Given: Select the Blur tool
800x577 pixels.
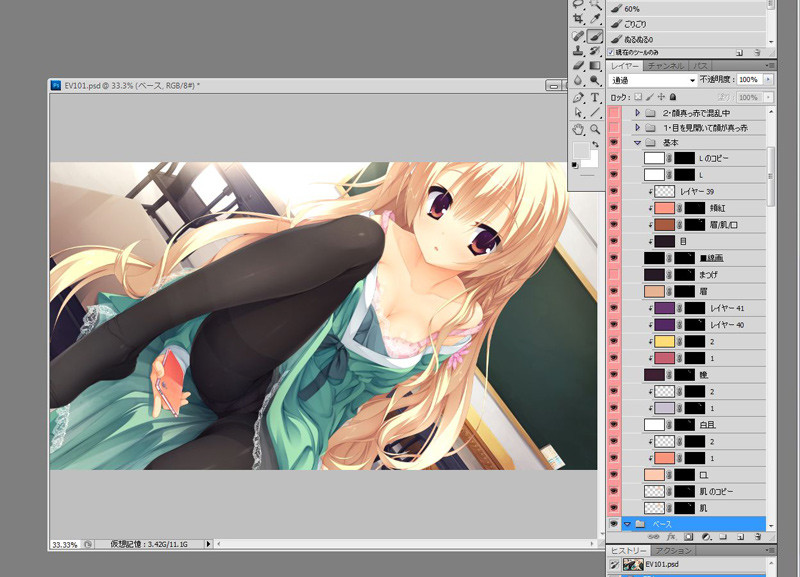Looking at the screenshot, I should point(578,80).
